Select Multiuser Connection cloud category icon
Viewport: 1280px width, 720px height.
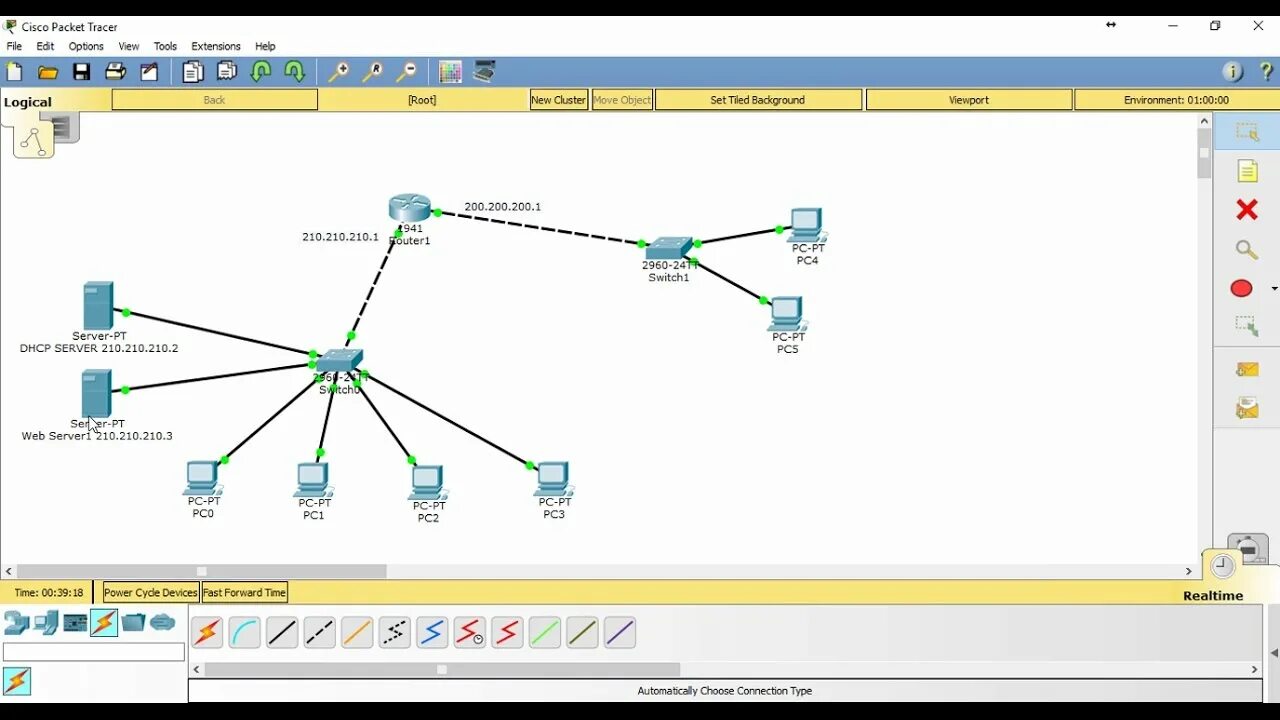point(162,623)
